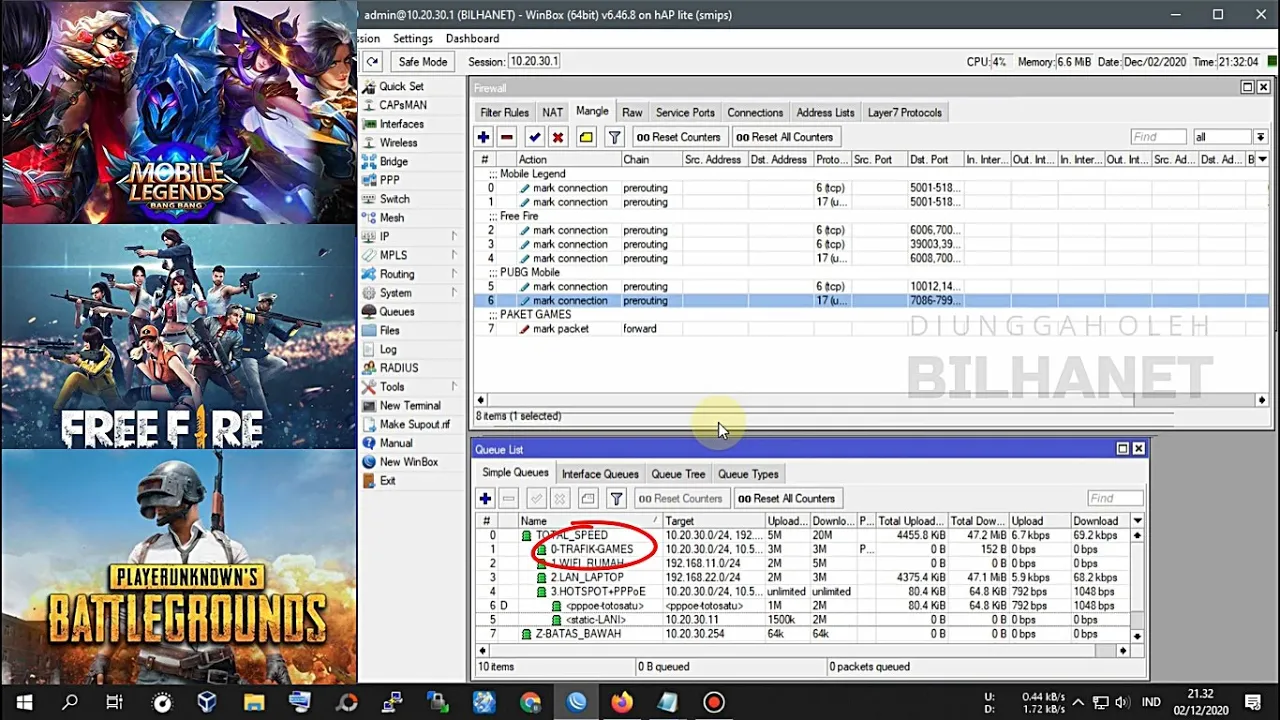
Task: Expand MPLS submenu in sidebar
Action: [x=454, y=255]
